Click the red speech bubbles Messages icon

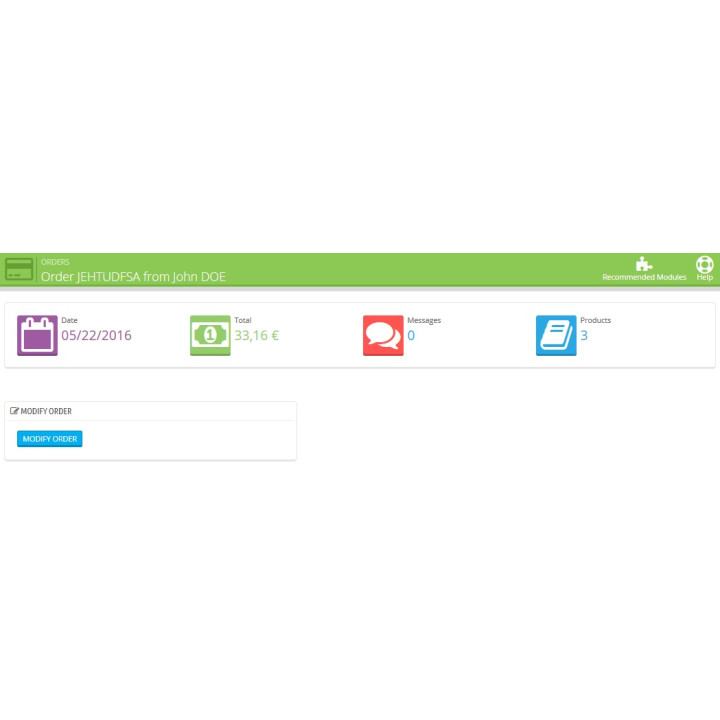(383, 335)
